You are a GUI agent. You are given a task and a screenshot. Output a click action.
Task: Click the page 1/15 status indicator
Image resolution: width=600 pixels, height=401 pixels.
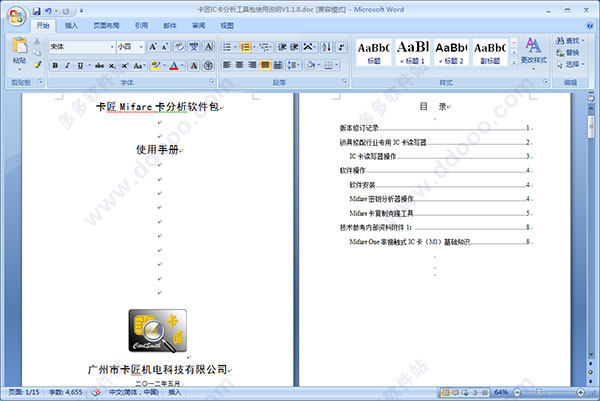[x=24, y=392]
